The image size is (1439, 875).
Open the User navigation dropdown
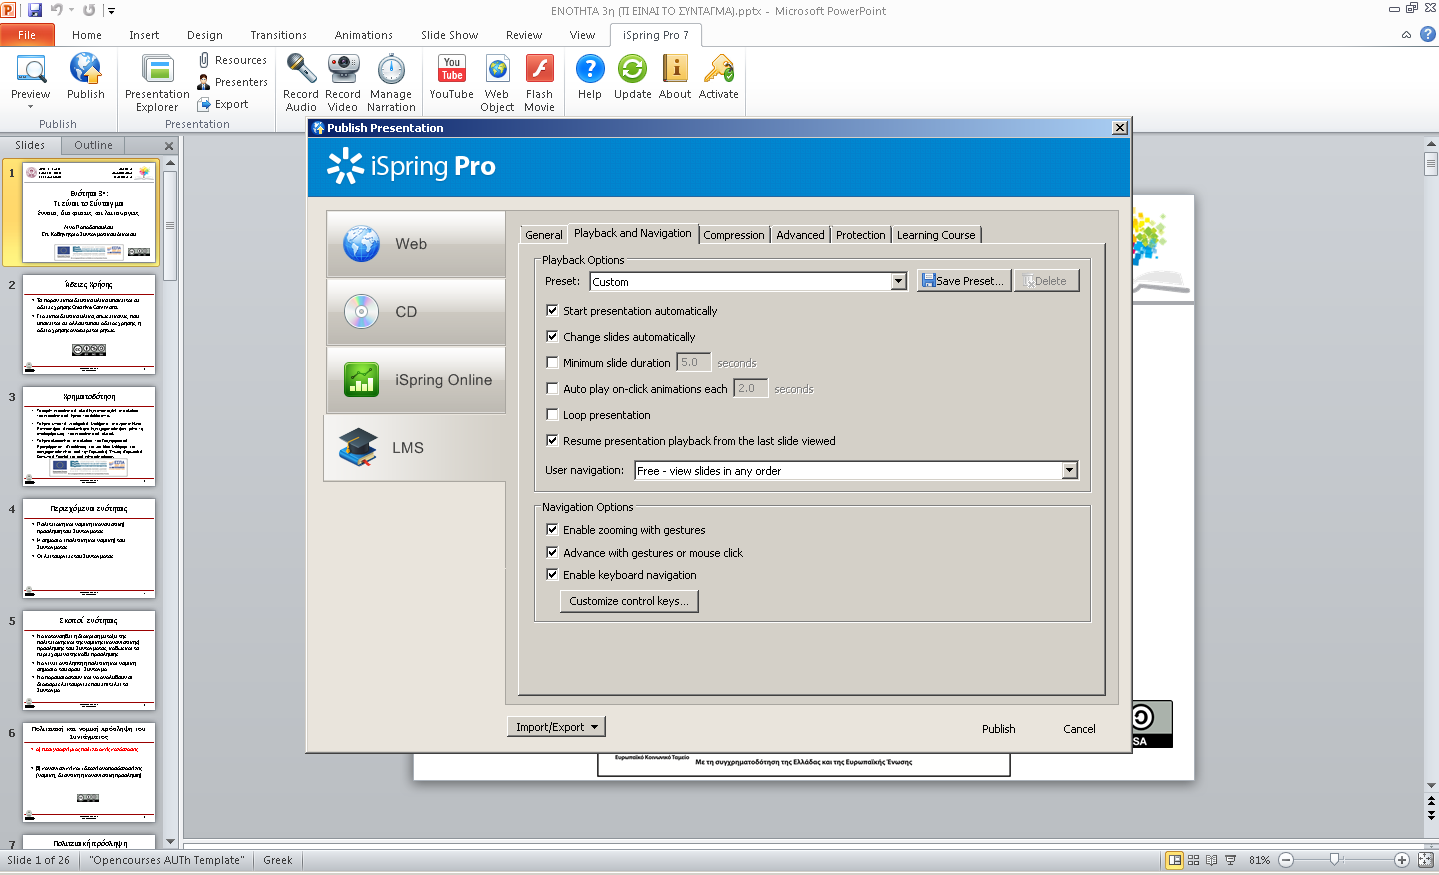click(1069, 471)
